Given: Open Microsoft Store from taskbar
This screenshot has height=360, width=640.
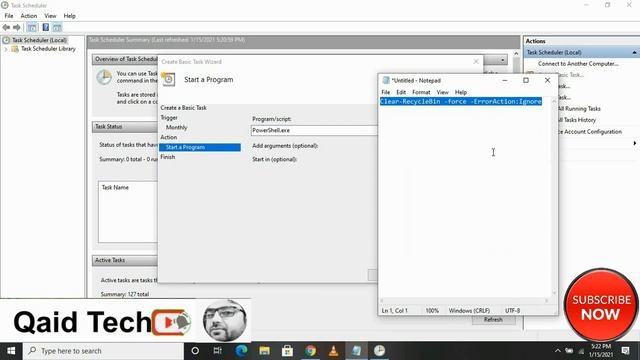Looking at the screenshot, I should click(x=287, y=351).
